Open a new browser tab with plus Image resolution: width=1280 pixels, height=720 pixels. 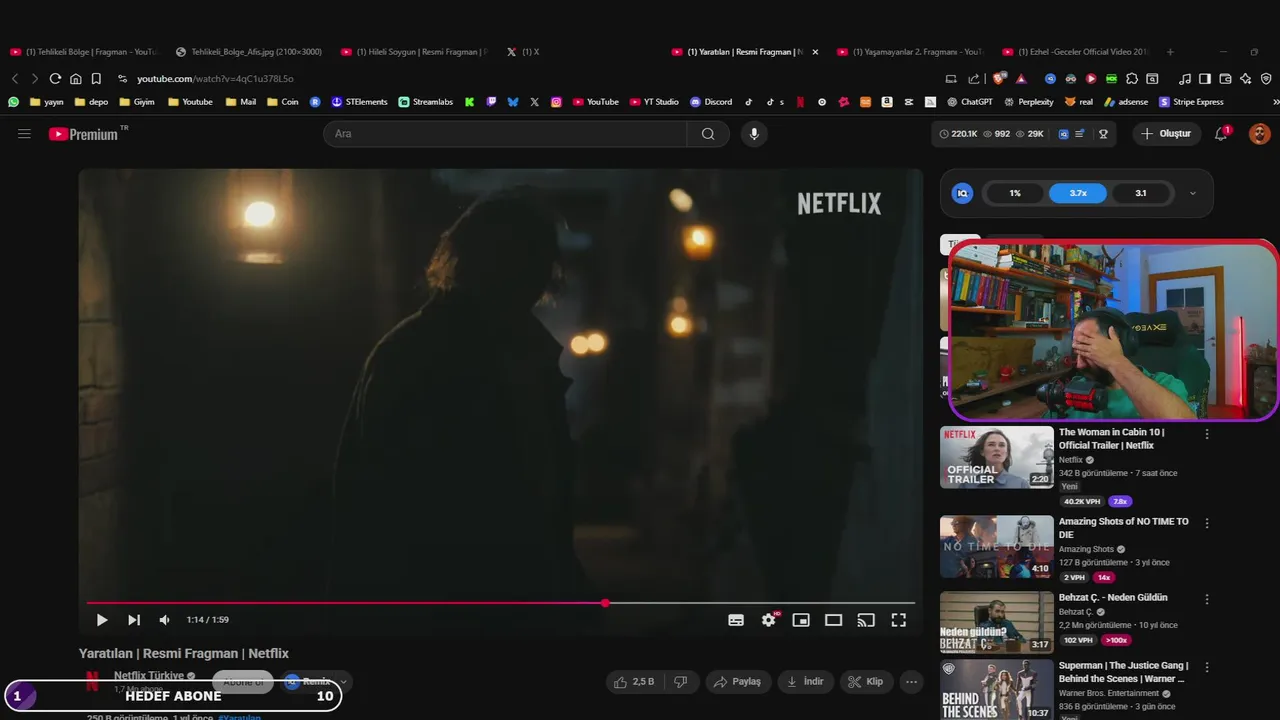pos(1170,52)
